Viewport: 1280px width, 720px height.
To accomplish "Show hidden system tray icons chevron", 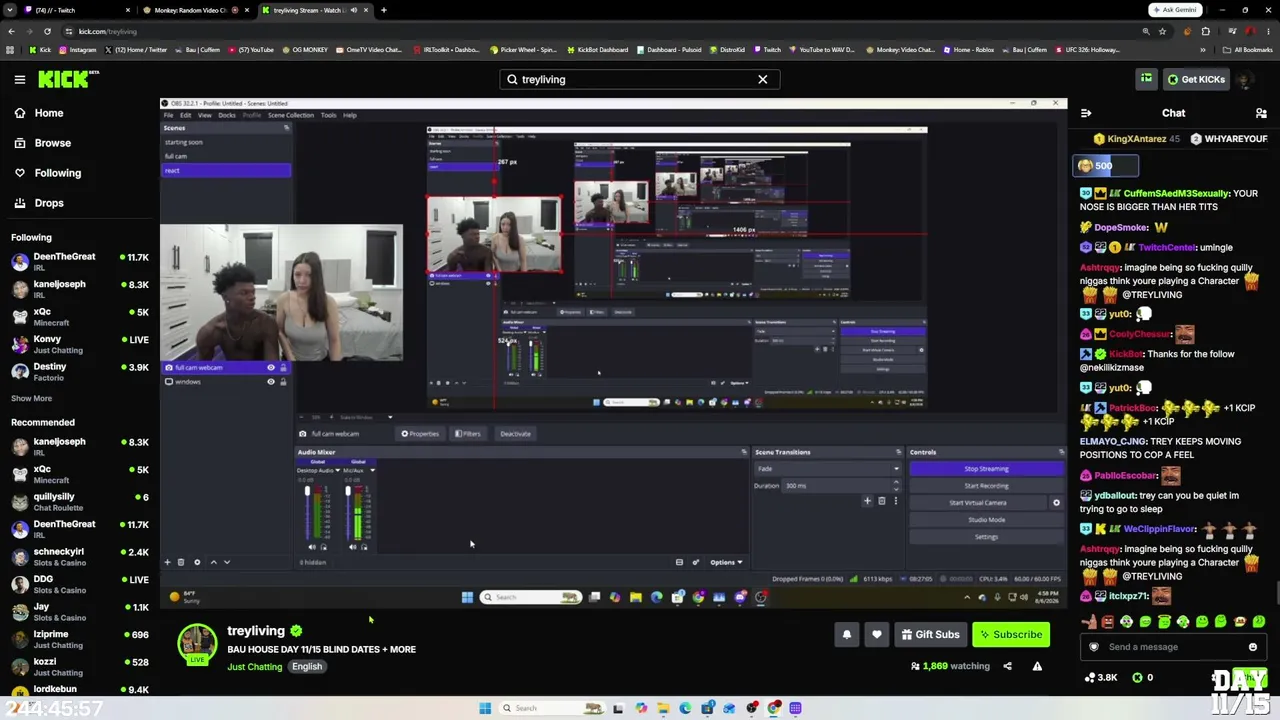I will pos(967,597).
